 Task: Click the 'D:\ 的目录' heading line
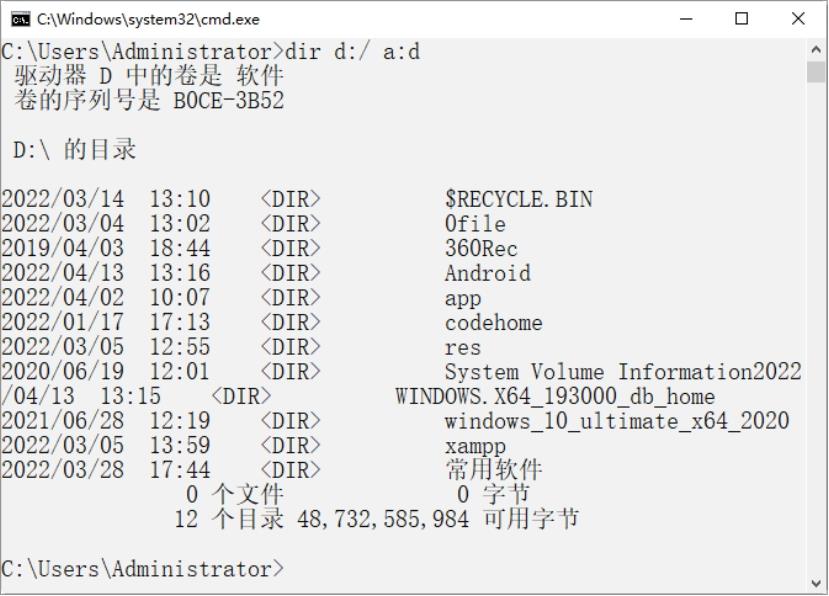(x=75, y=150)
